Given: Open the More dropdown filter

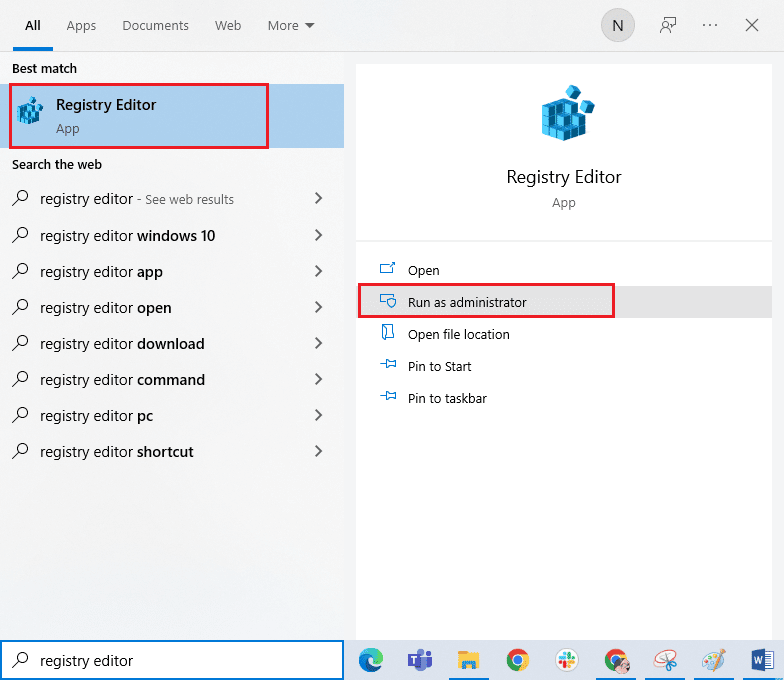Looking at the screenshot, I should 290,26.
